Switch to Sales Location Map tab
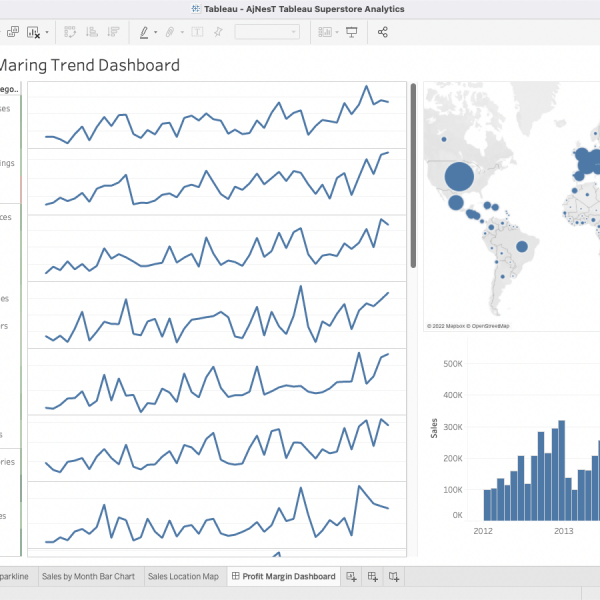 coord(183,577)
